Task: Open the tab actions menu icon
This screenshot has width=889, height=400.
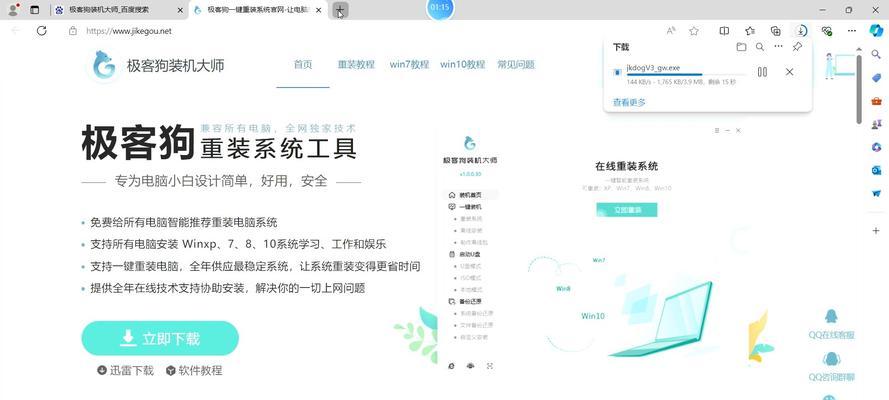Action: click(x=35, y=10)
